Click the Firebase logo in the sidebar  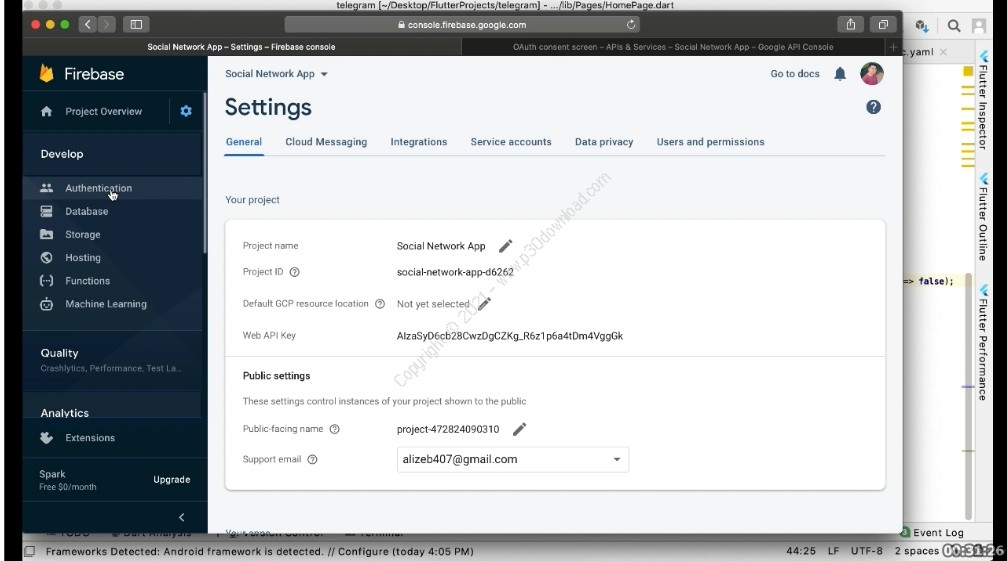pyautogui.click(x=46, y=74)
